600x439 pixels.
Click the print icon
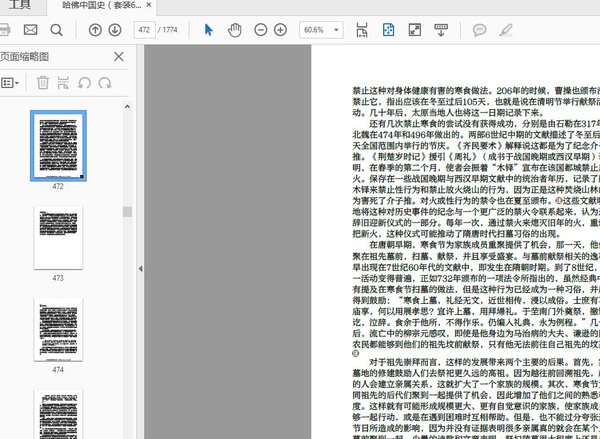click(x=4, y=30)
